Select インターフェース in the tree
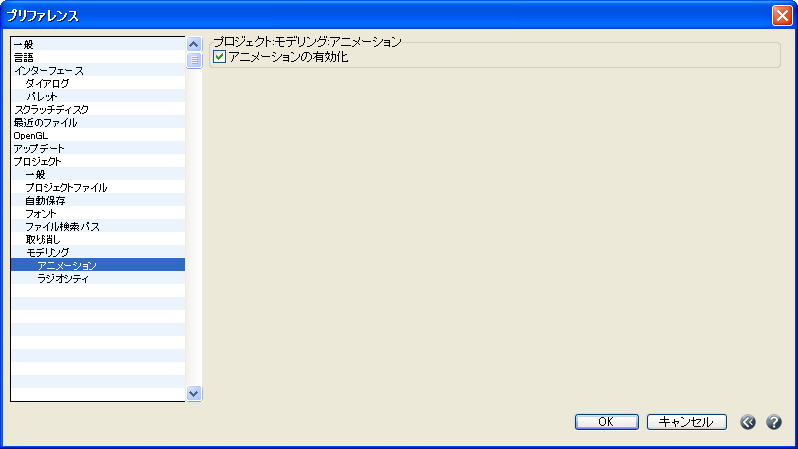The image size is (798, 449). (98, 70)
